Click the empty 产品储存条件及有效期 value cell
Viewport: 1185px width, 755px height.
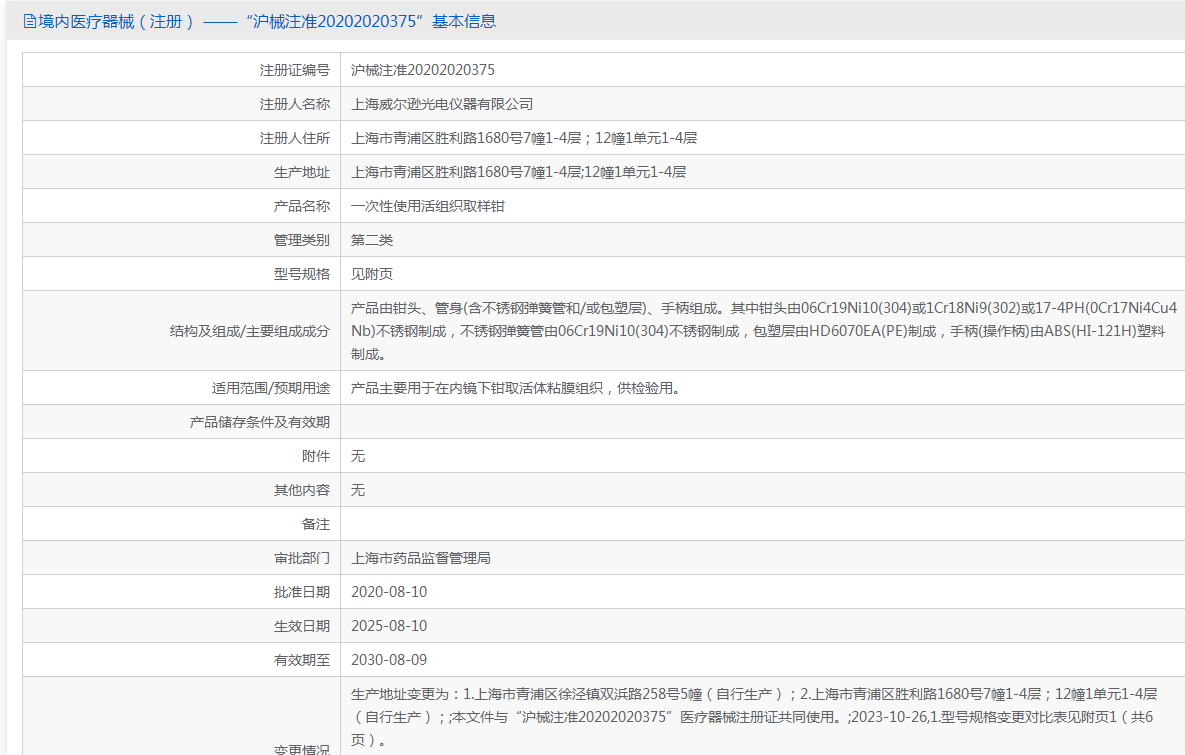coord(760,422)
